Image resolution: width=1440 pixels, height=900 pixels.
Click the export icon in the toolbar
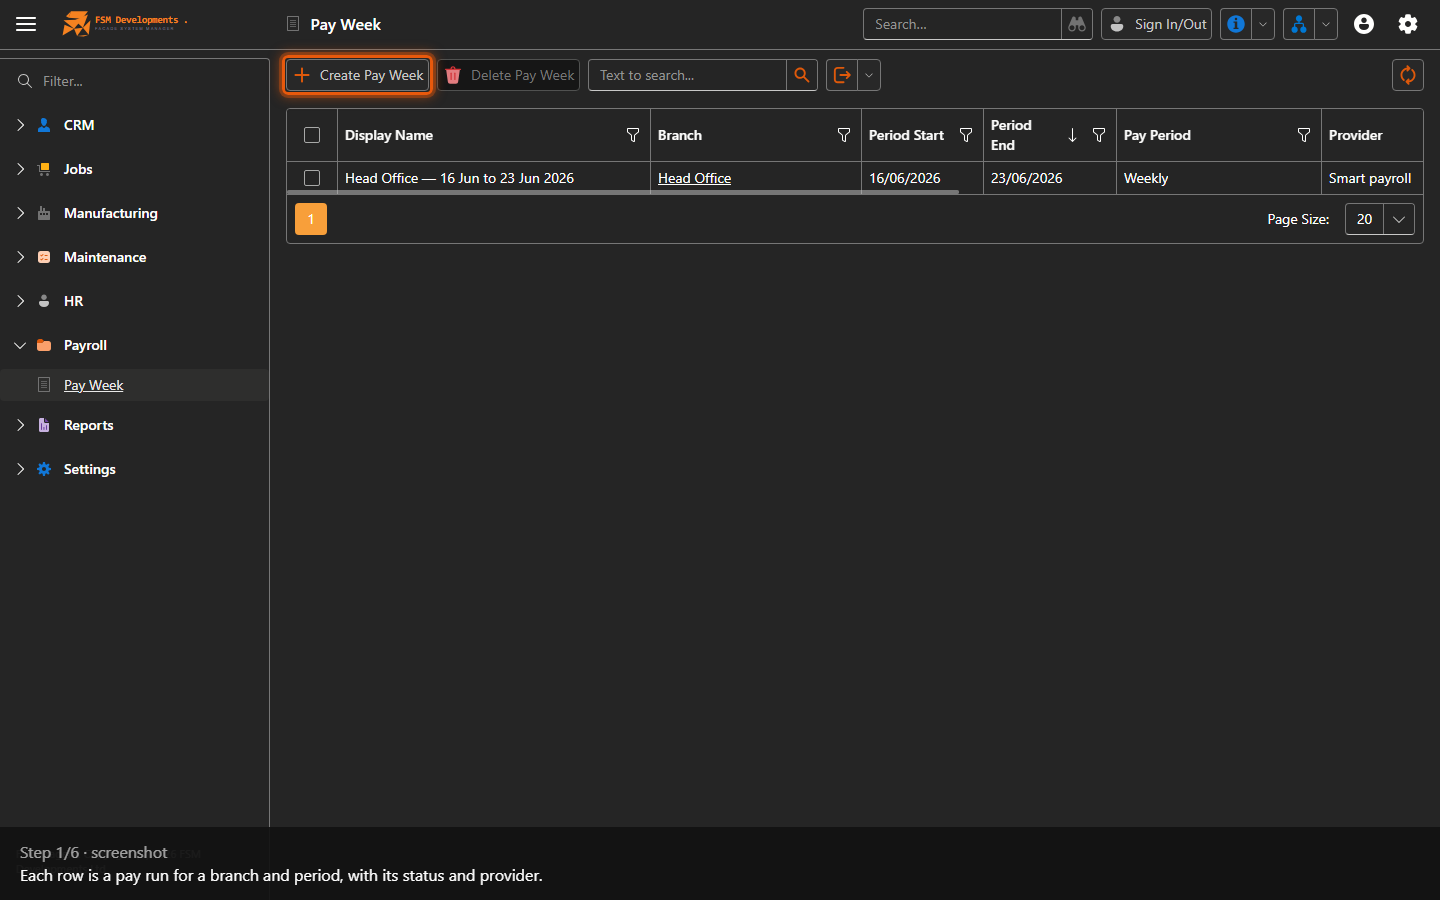pos(842,75)
